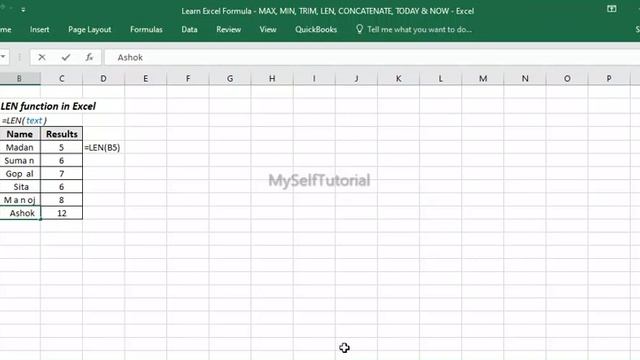Select column E header
The image size is (640, 360).
[x=146, y=78]
